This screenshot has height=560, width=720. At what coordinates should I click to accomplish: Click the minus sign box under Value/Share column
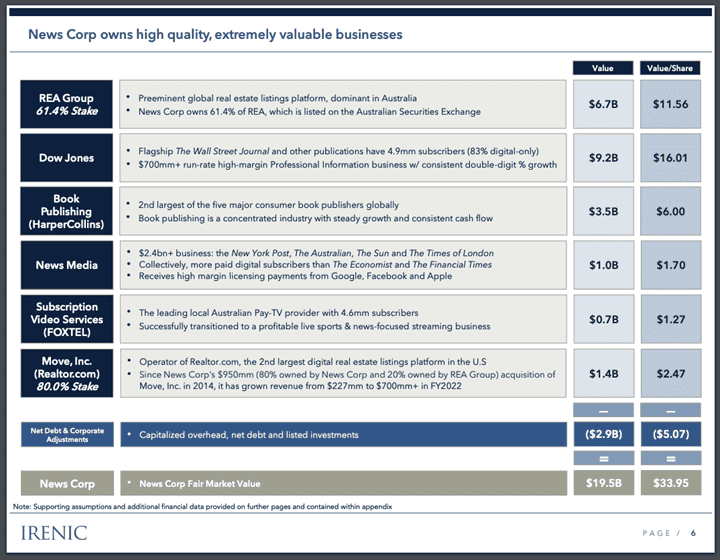tap(670, 410)
